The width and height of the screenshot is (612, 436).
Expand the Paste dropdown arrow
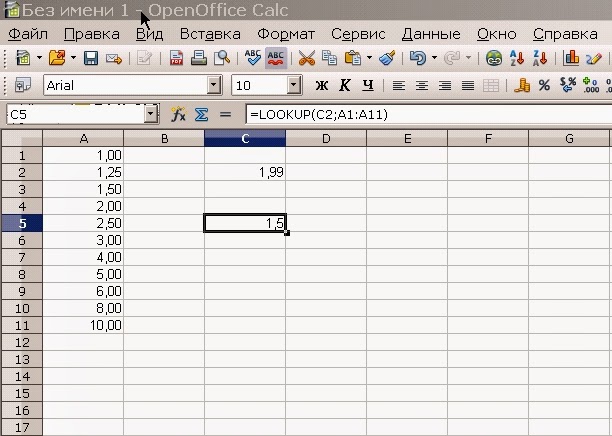point(369,58)
